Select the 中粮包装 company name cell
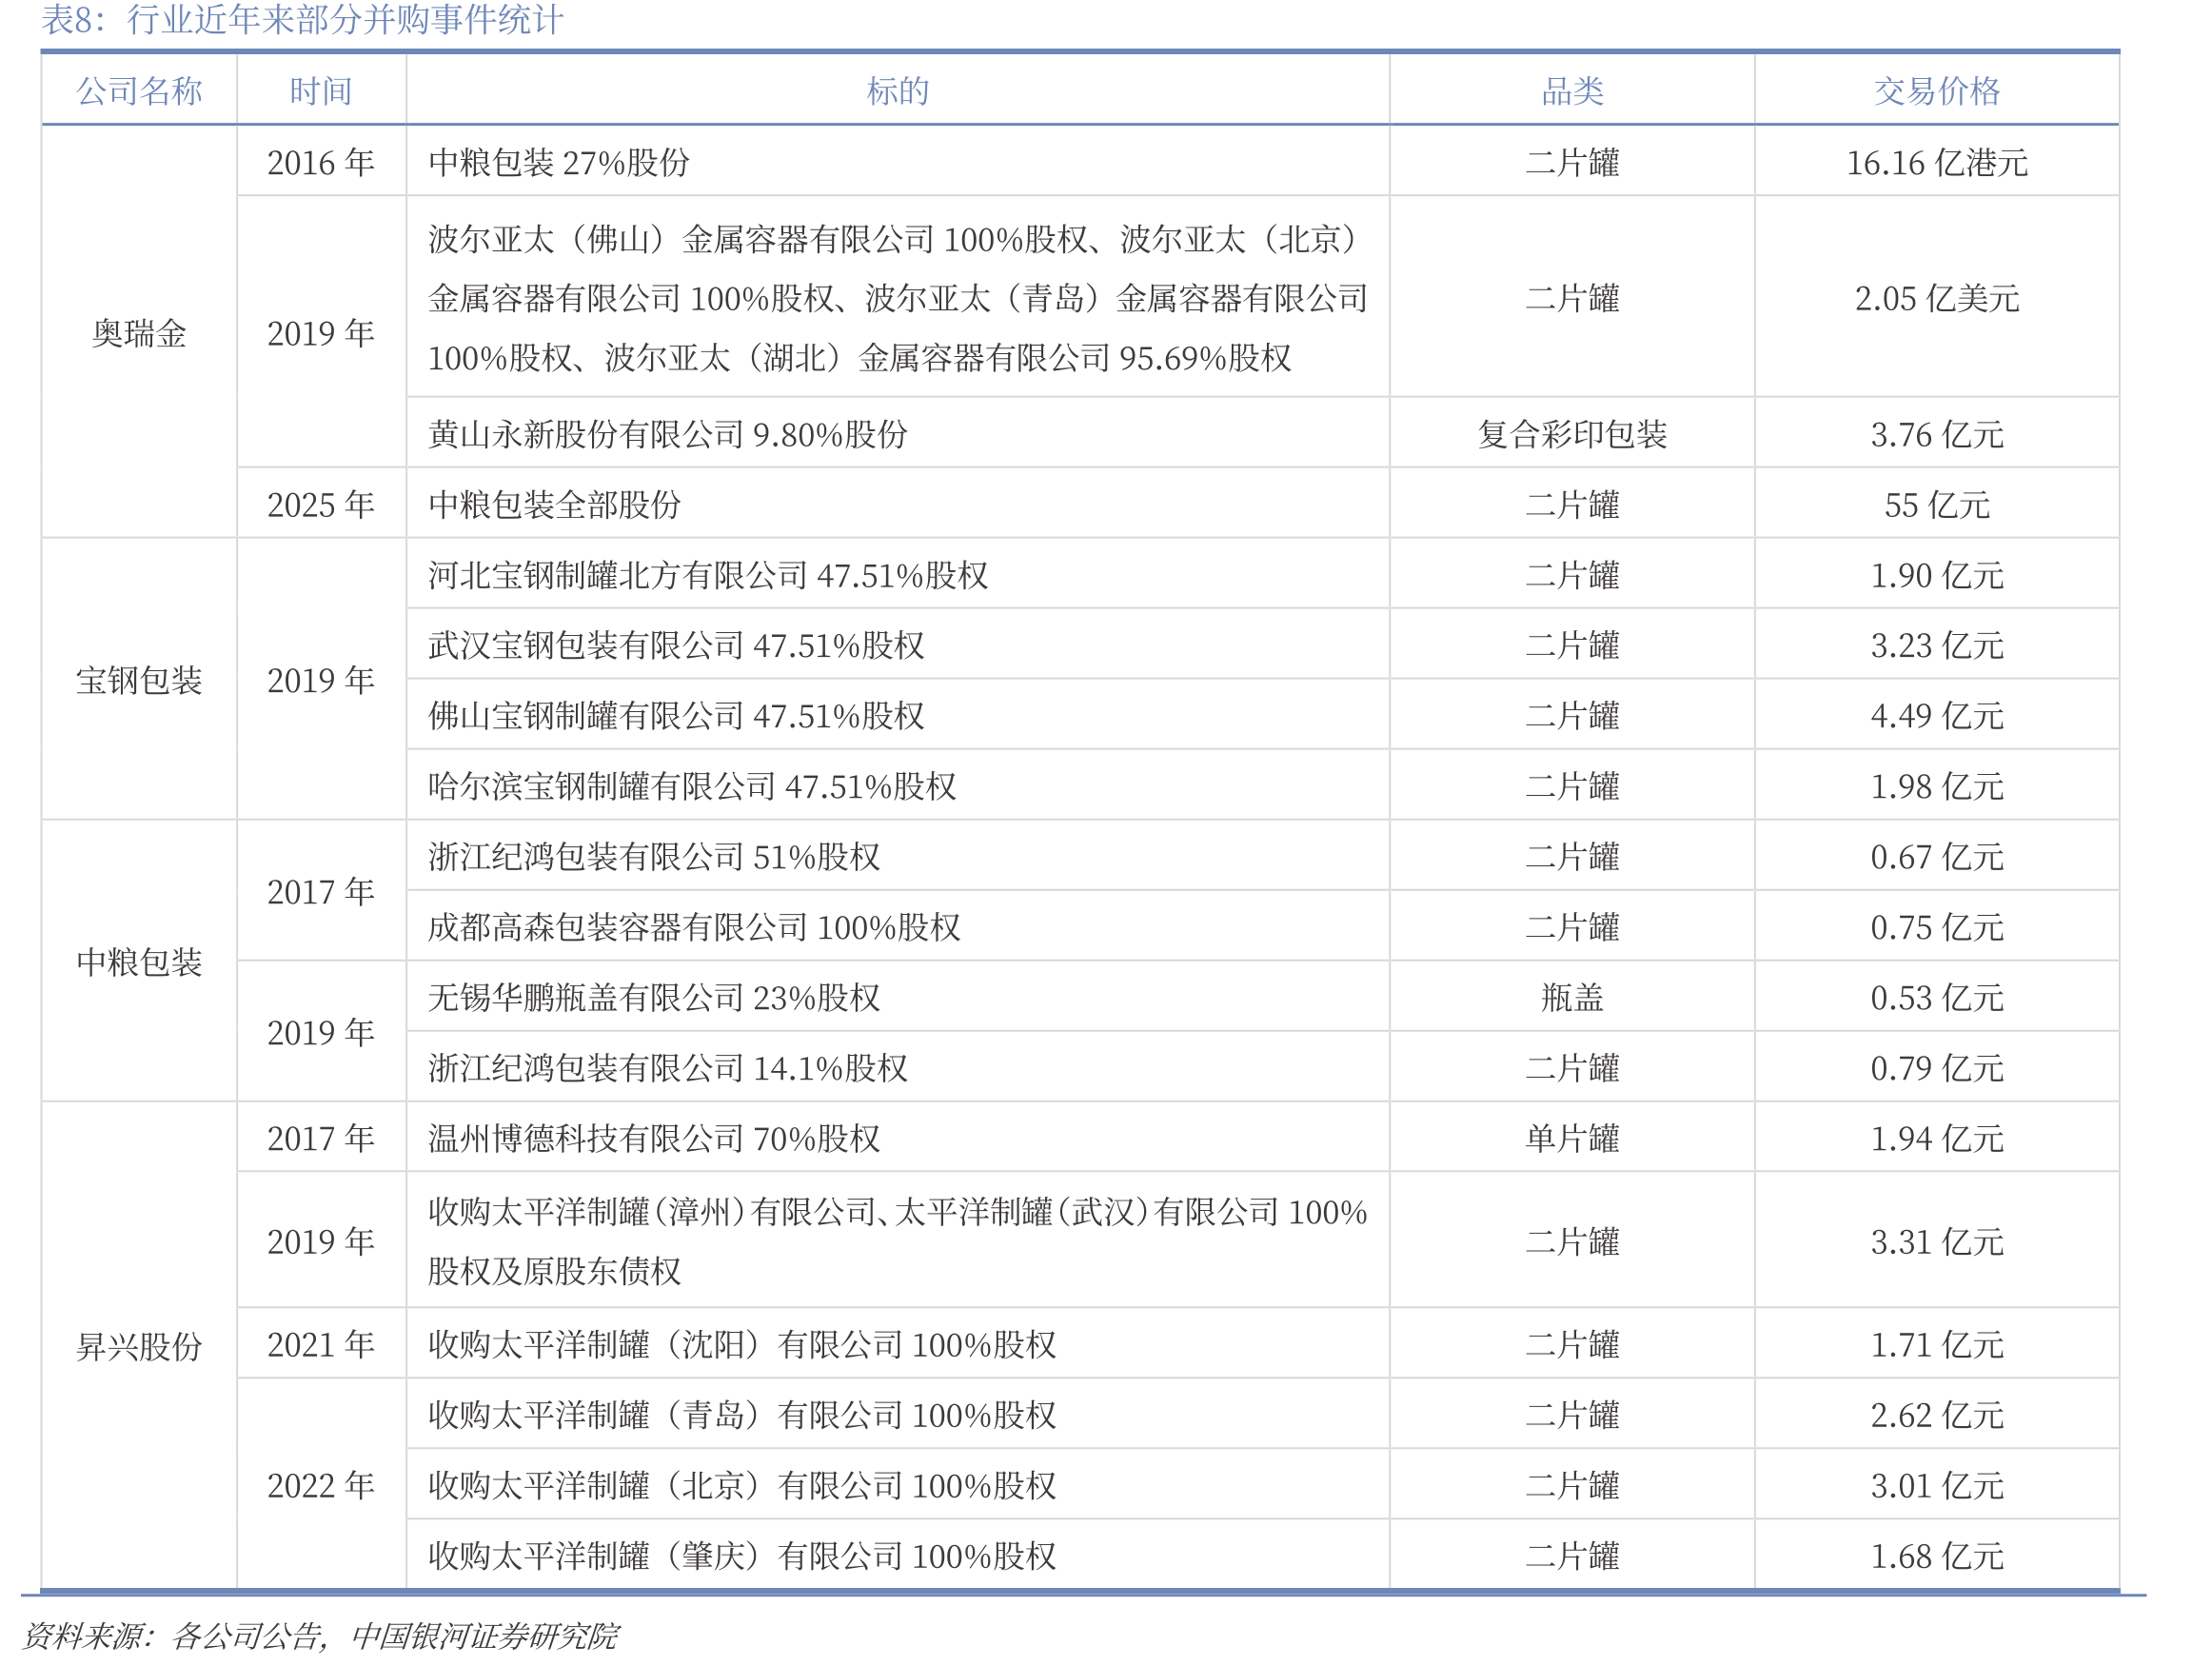 coord(139,962)
